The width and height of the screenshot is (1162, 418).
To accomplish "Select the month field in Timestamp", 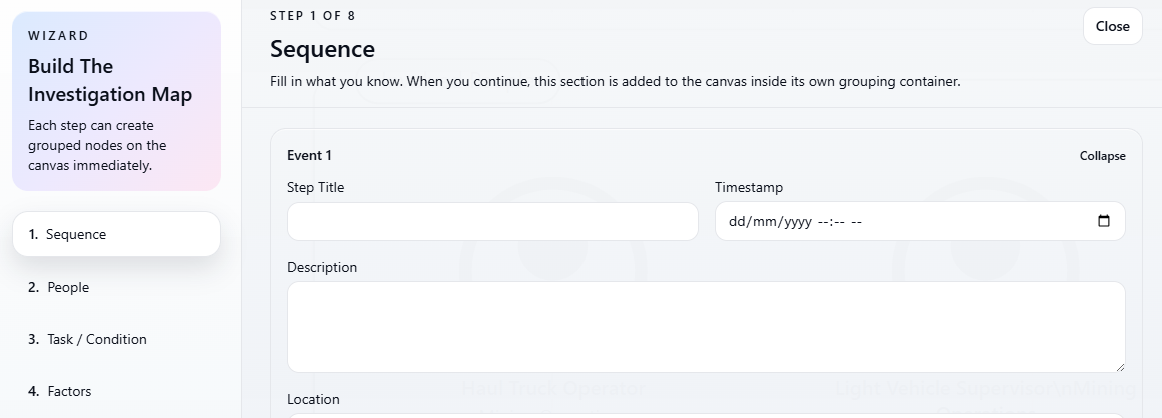I will pyautogui.click(x=763, y=222).
